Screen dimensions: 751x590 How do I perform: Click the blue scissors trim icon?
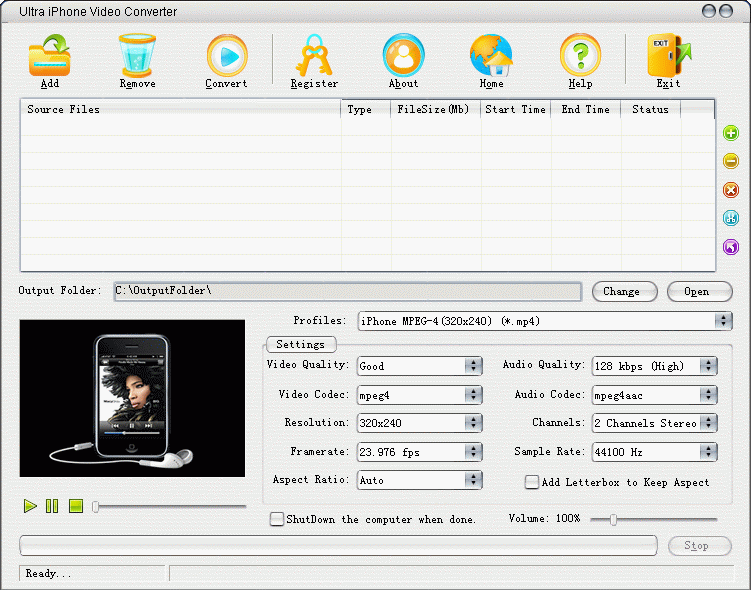731,218
